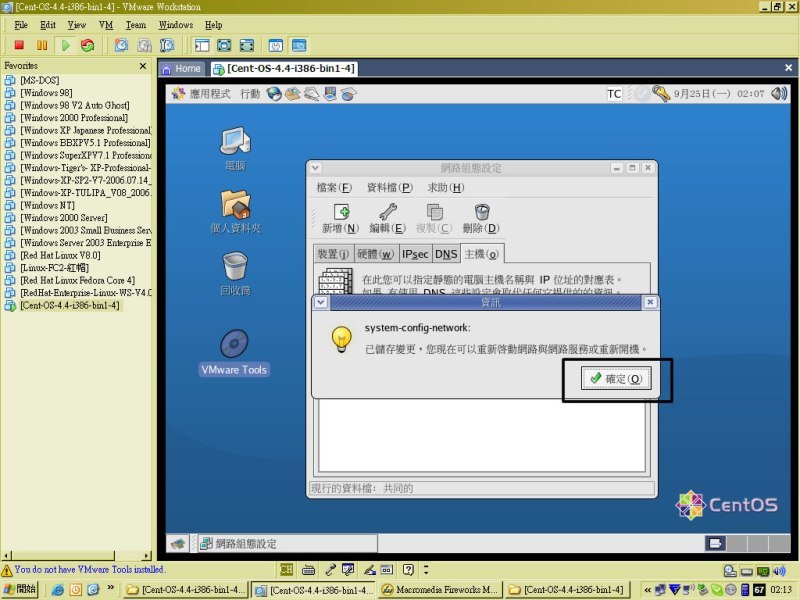Click the red Power Off toolbar button
This screenshot has width=800, height=600.
pos(19,45)
